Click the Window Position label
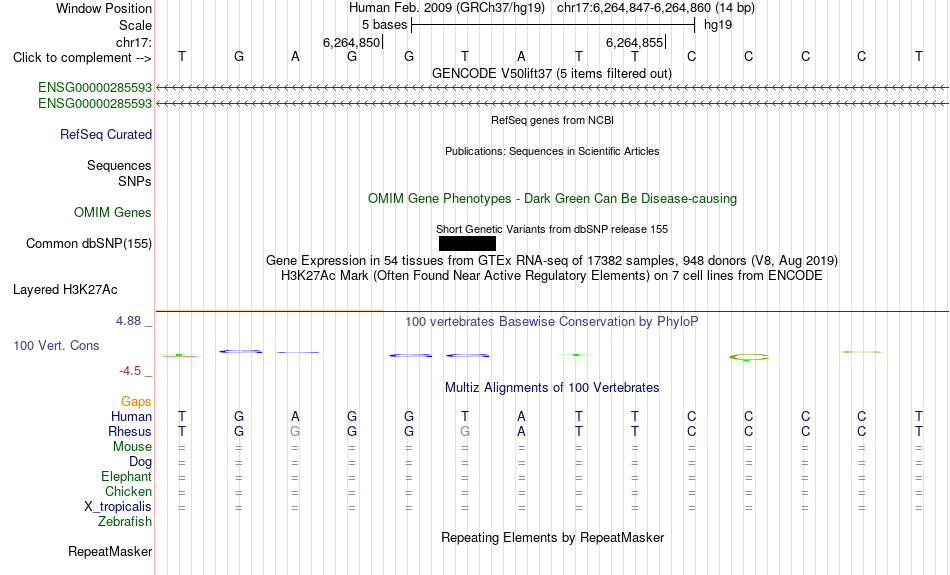Viewport: 950px width, 575px height. (104, 8)
